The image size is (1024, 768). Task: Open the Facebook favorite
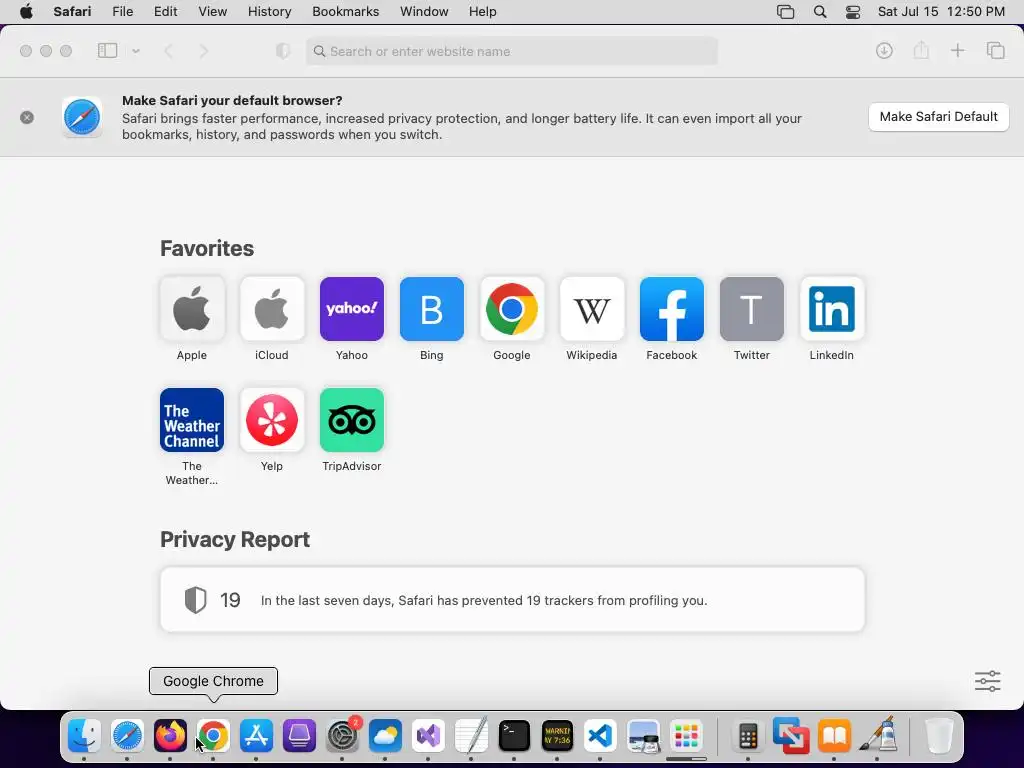(x=672, y=309)
